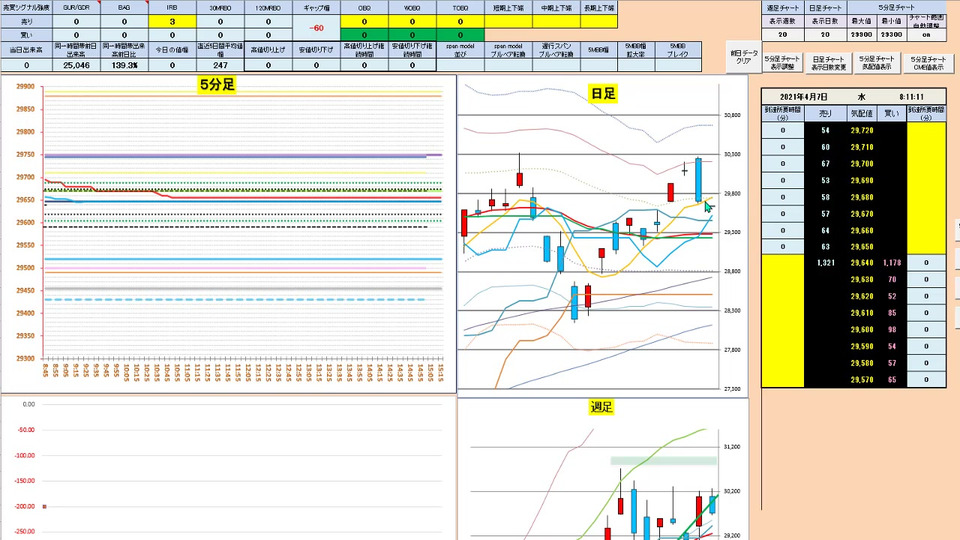The height and width of the screenshot is (540, 960).
Task: Click the 5分足チャート気配値表示 button
Action: point(876,62)
